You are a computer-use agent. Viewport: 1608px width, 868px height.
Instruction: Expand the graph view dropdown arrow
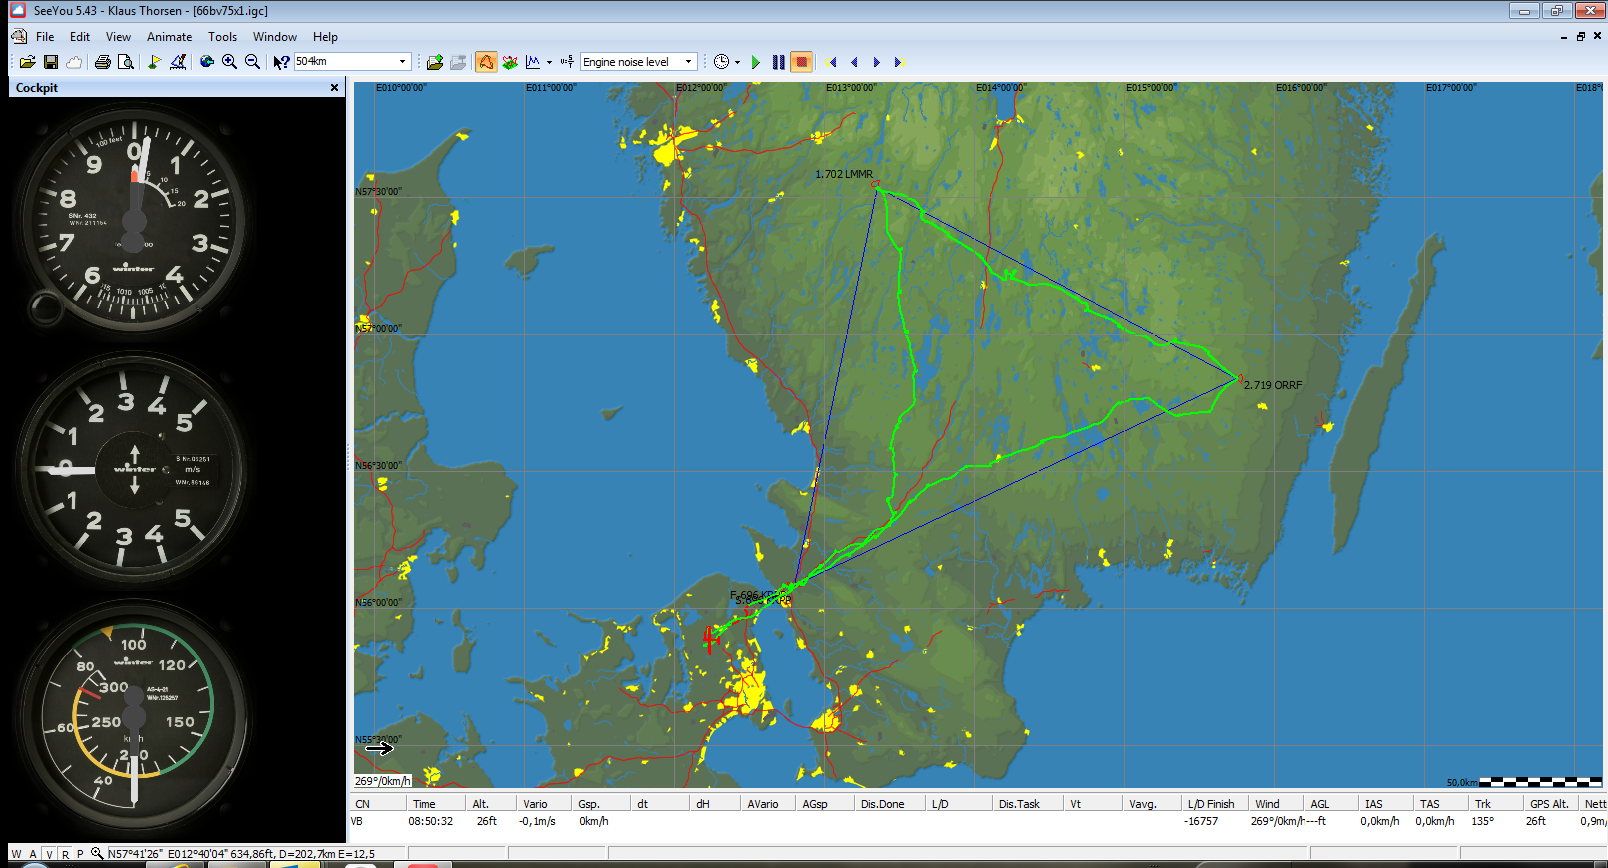(x=549, y=62)
